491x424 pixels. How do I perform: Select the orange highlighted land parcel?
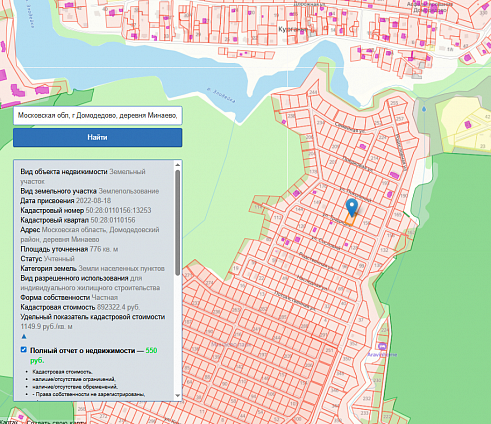(x=350, y=219)
